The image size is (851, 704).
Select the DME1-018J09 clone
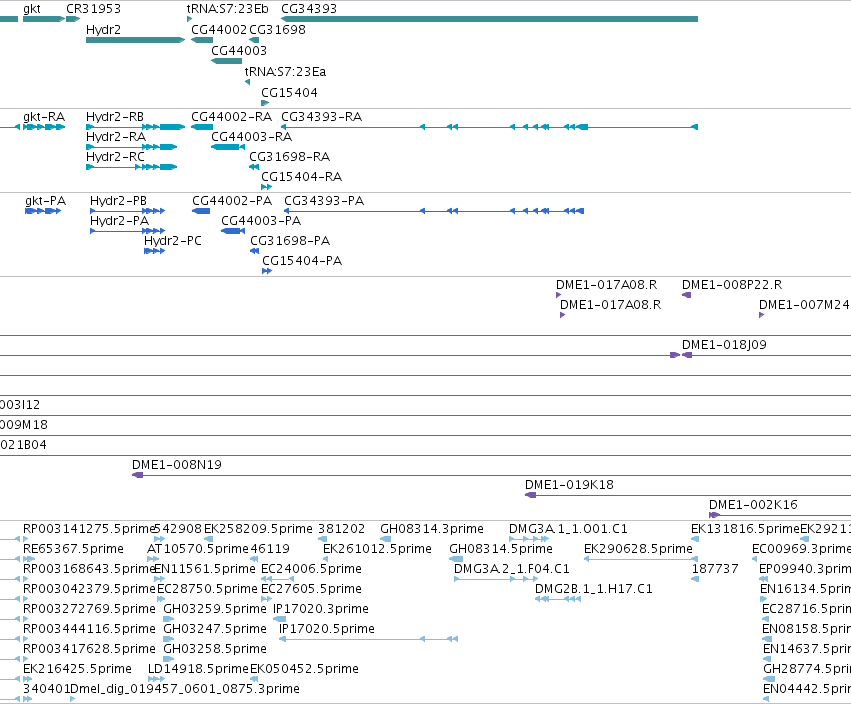click(x=766, y=356)
